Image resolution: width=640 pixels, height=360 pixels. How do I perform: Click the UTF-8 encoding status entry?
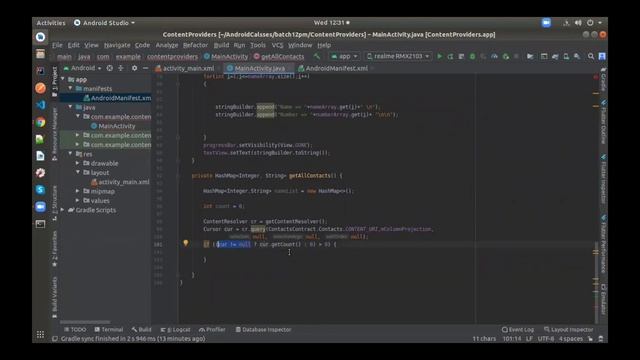coord(546,339)
